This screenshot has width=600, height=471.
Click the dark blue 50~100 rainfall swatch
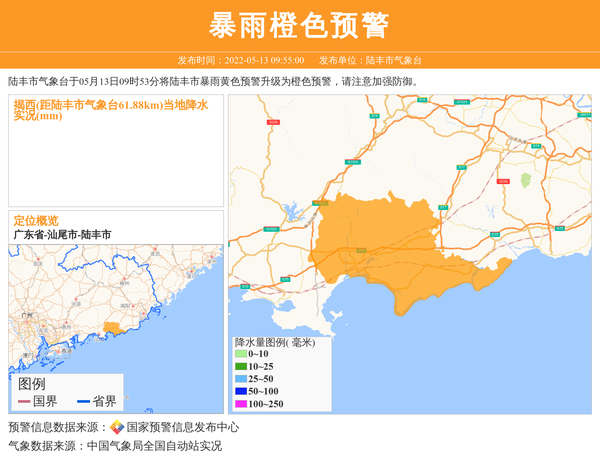point(240,391)
